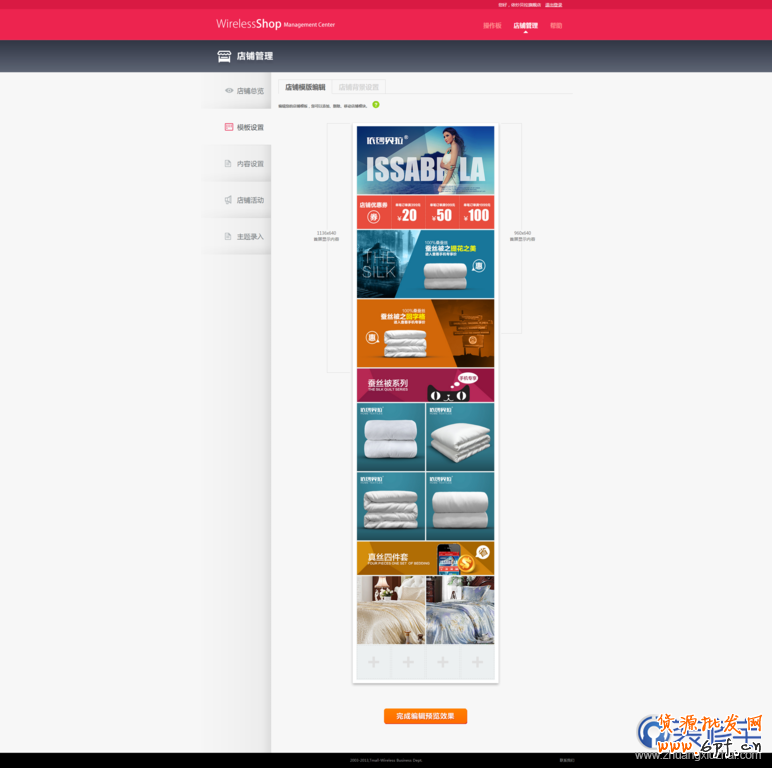Image resolution: width=772 pixels, height=768 pixels.
Task: Click the round 券 coupon icon
Action: pos(373,216)
